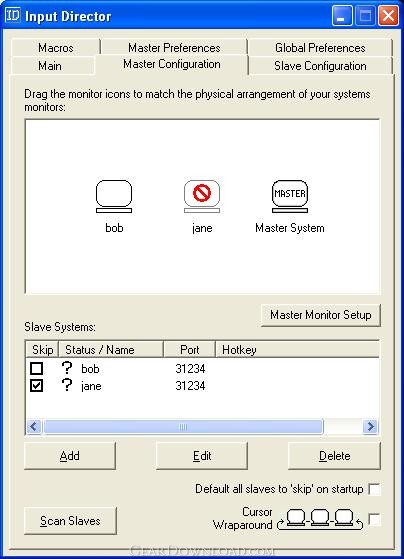Image resolution: width=404 pixels, height=559 pixels.
Task: Click the slave list left scroll arrow
Action: (34, 426)
